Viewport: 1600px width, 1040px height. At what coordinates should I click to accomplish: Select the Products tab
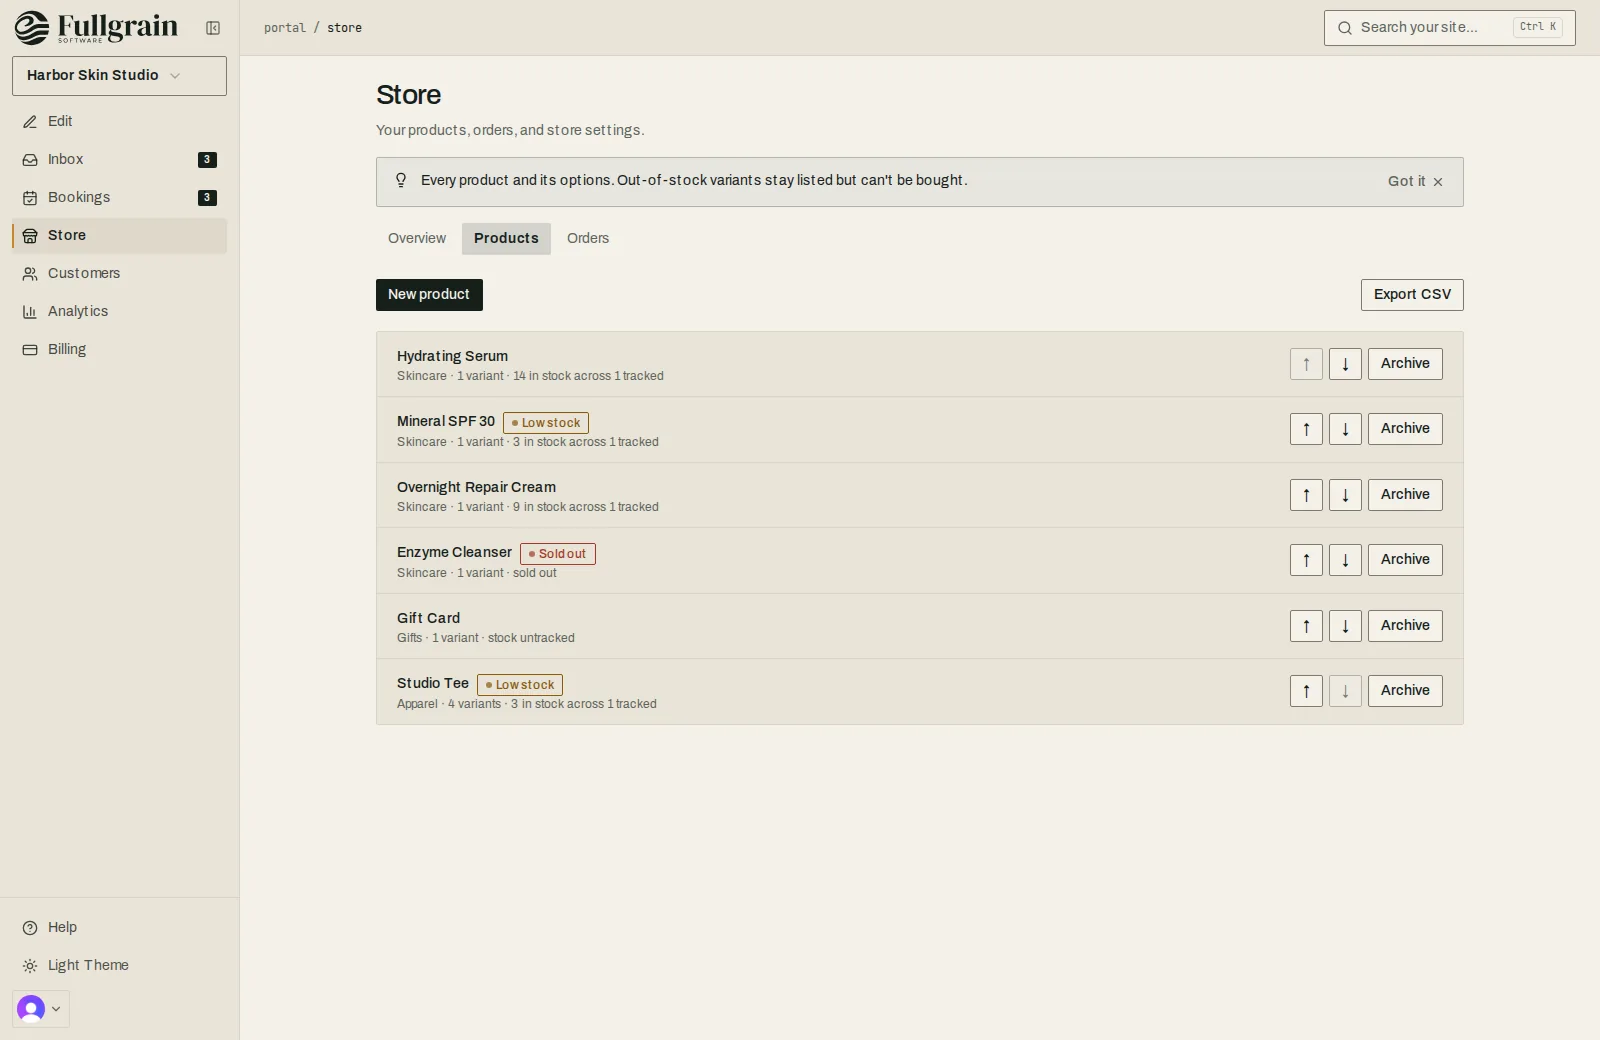click(x=506, y=238)
